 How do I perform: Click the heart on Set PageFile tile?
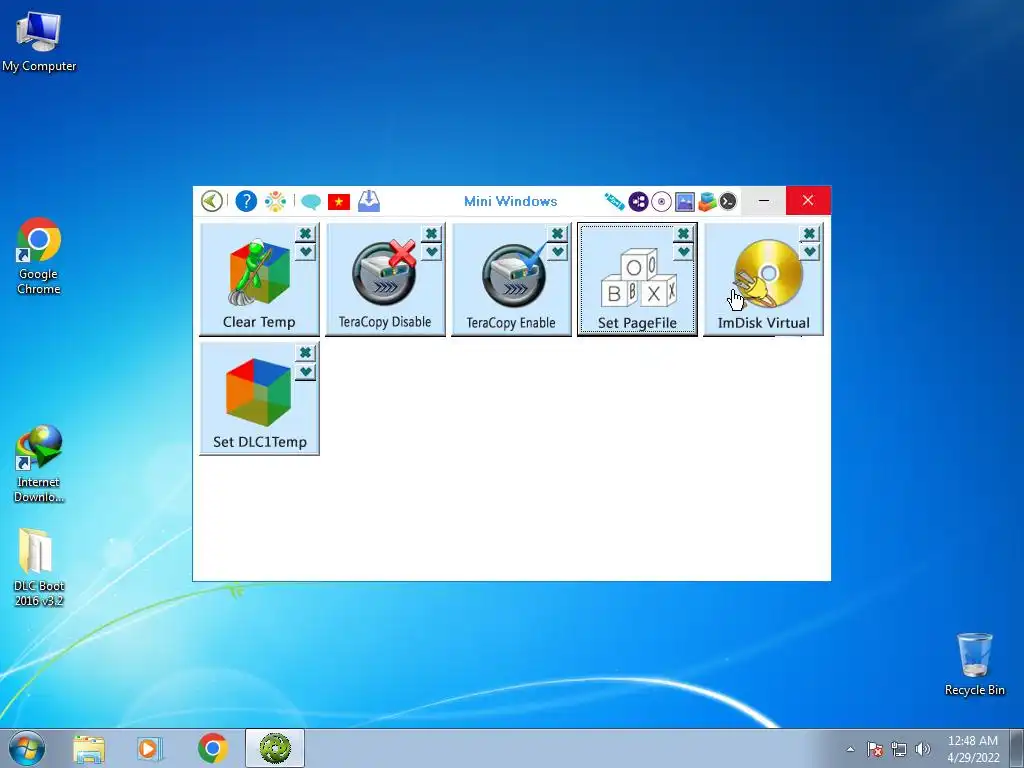[x=683, y=251]
